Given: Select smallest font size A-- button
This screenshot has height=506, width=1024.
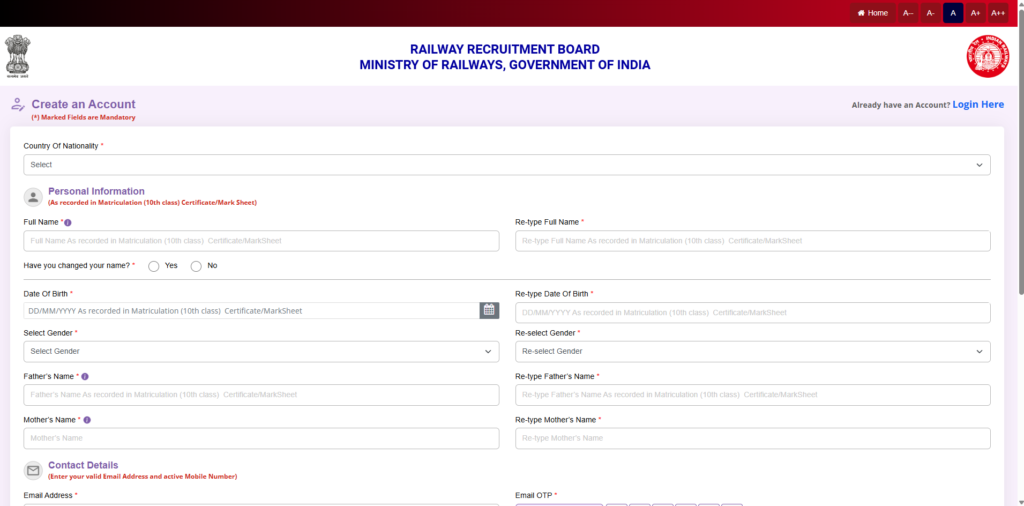Looking at the screenshot, I should pos(908,13).
